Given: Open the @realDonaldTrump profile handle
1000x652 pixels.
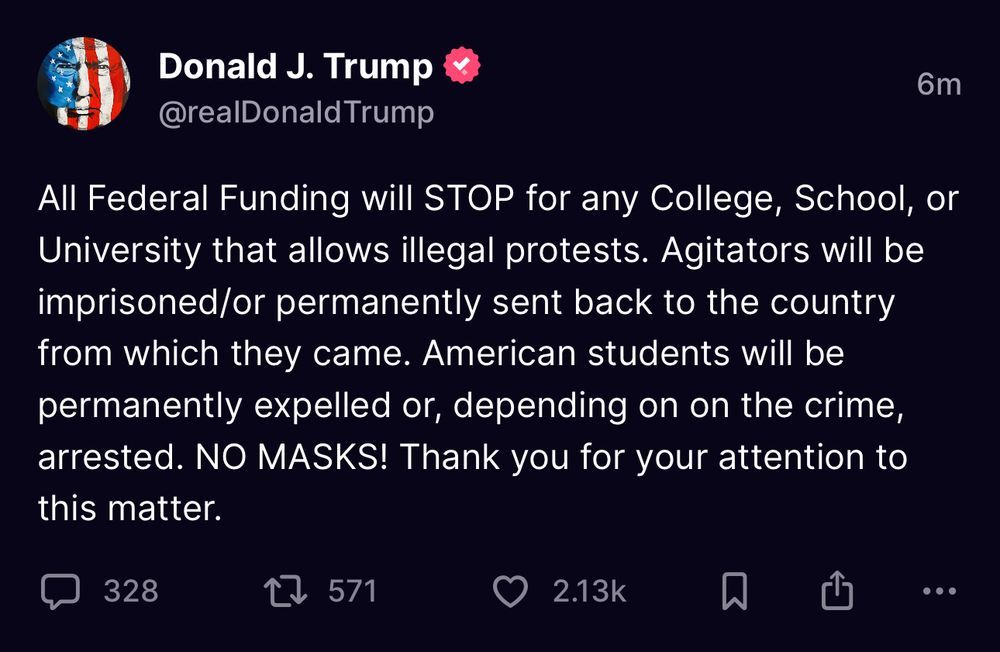Looking at the screenshot, I should pos(295,113).
